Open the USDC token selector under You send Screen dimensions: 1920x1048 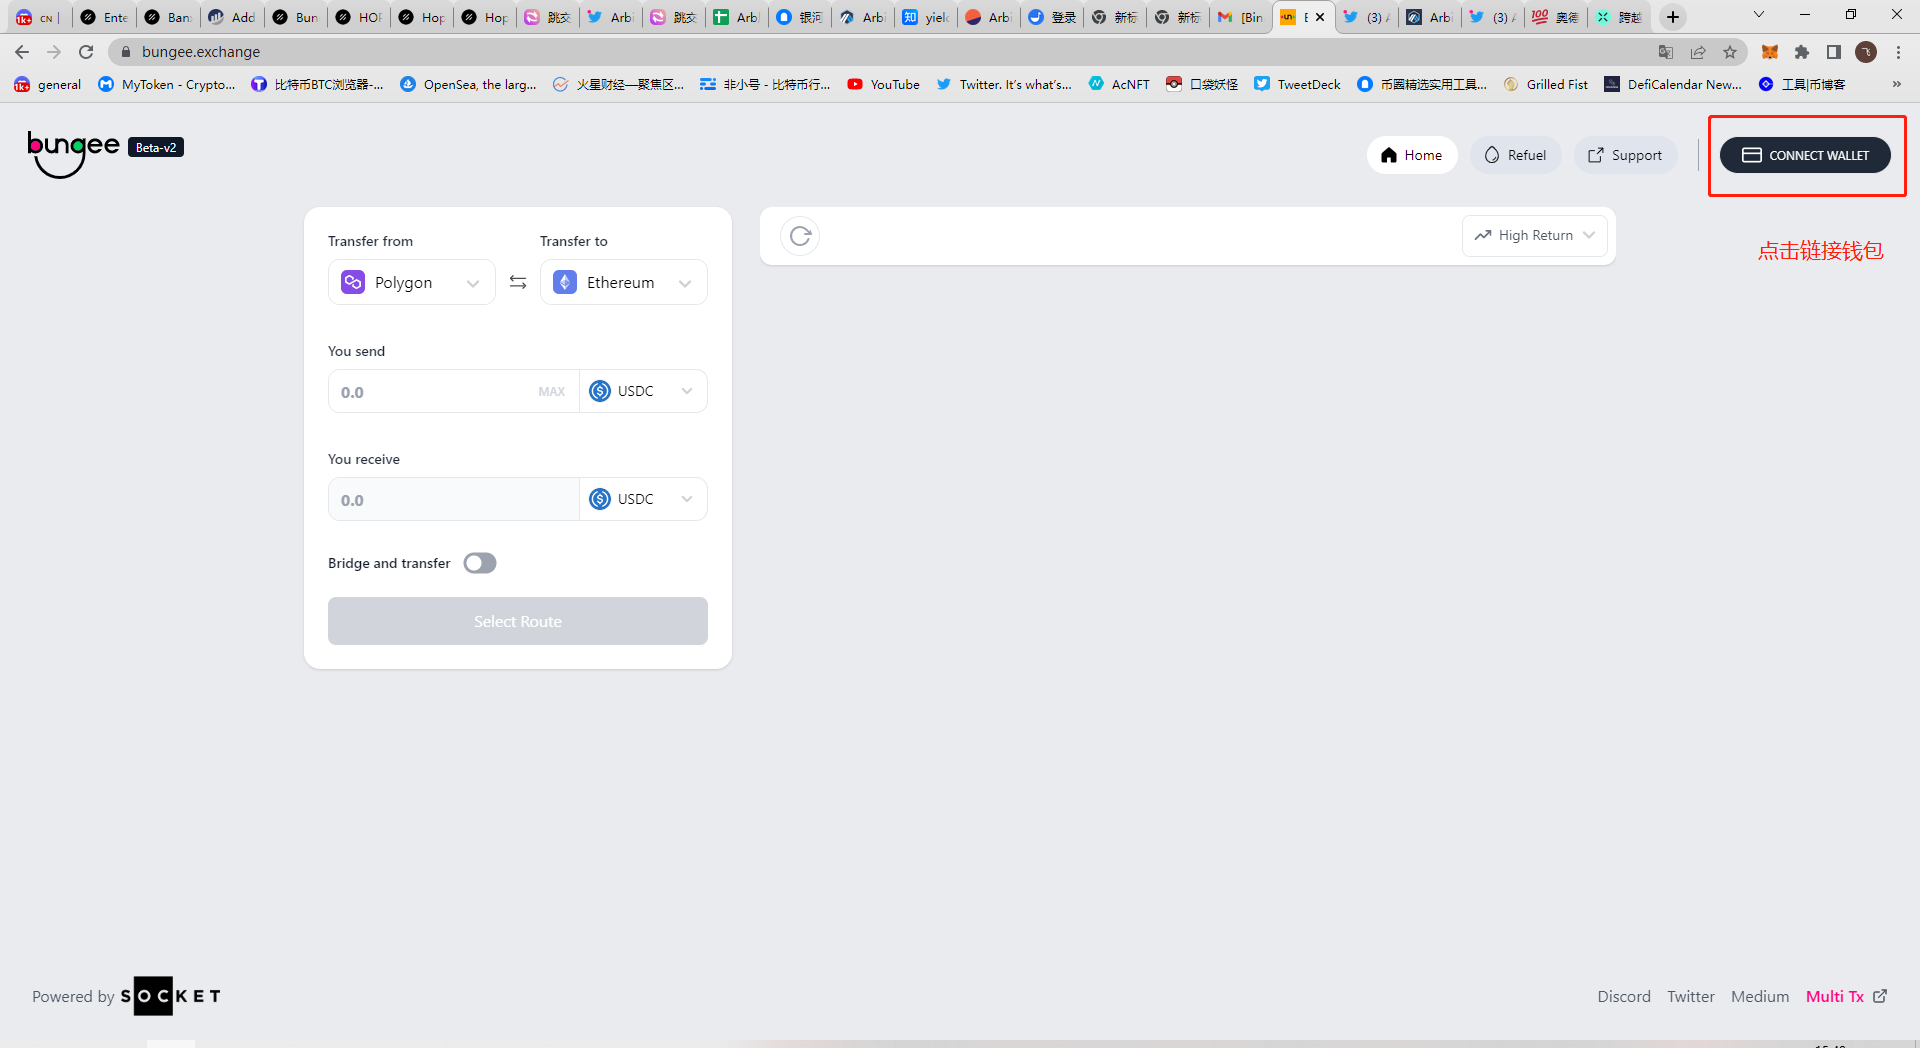(x=642, y=391)
